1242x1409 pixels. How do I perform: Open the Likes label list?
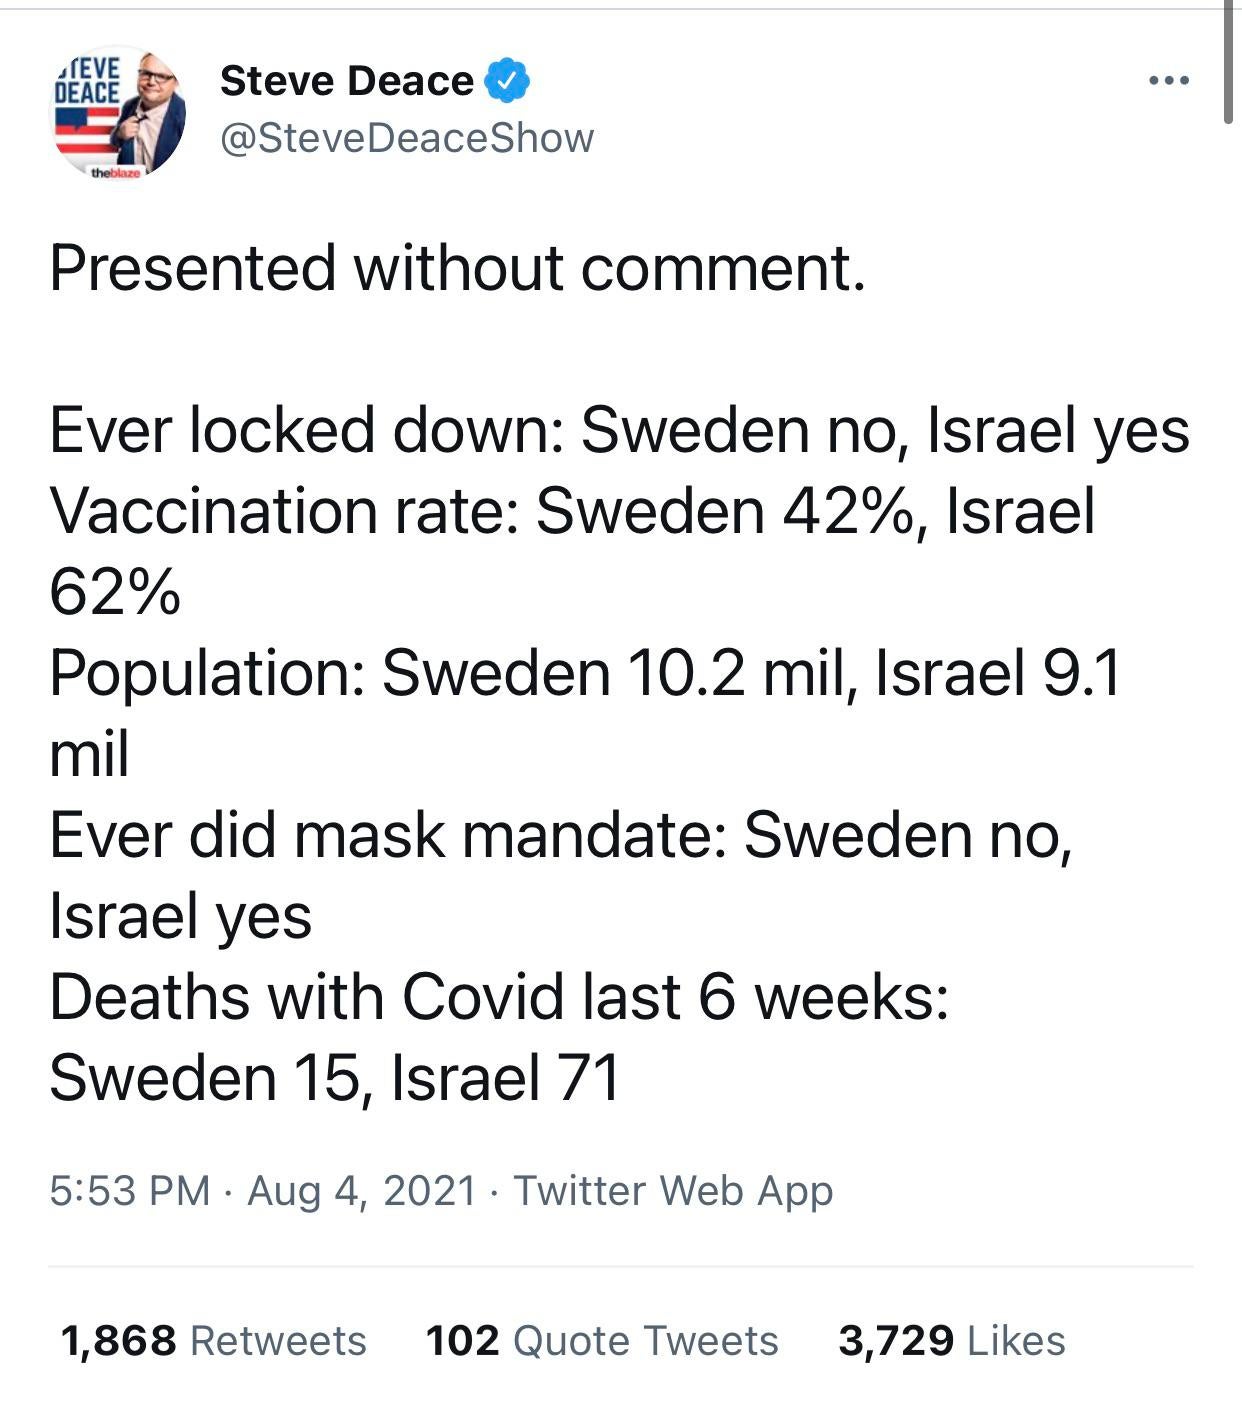tap(1016, 1340)
